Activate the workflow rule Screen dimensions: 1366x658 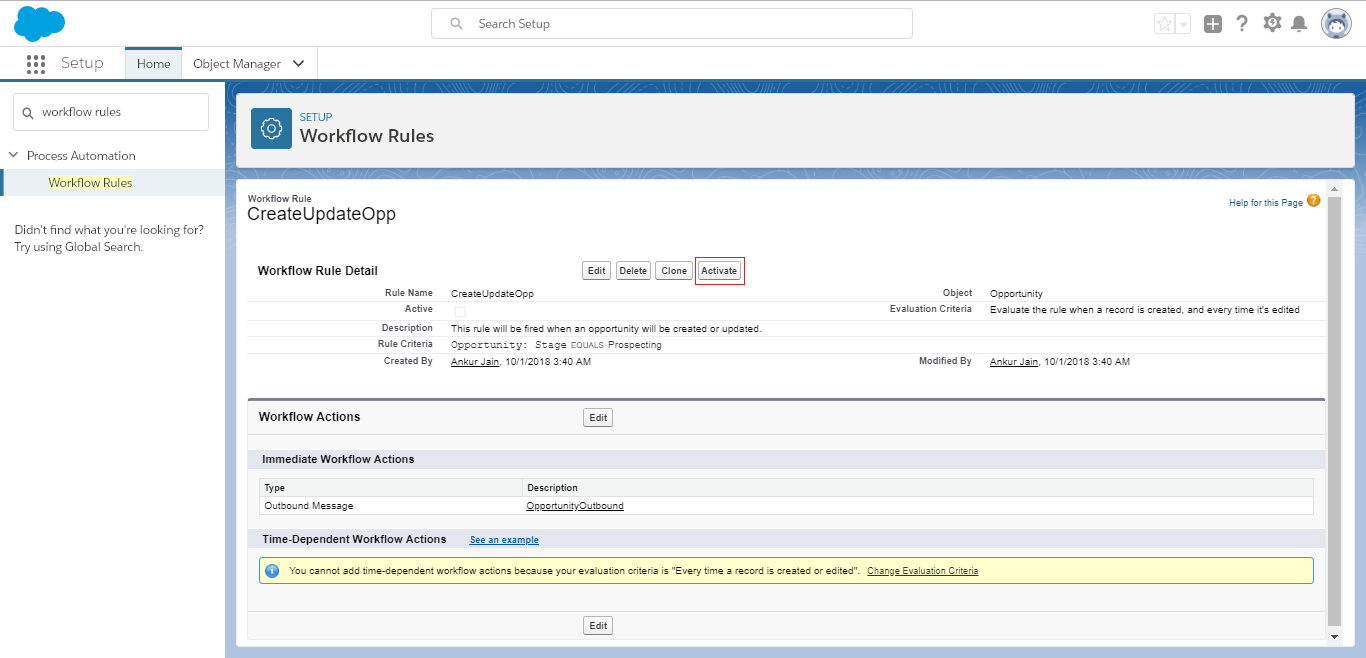click(719, 271)
